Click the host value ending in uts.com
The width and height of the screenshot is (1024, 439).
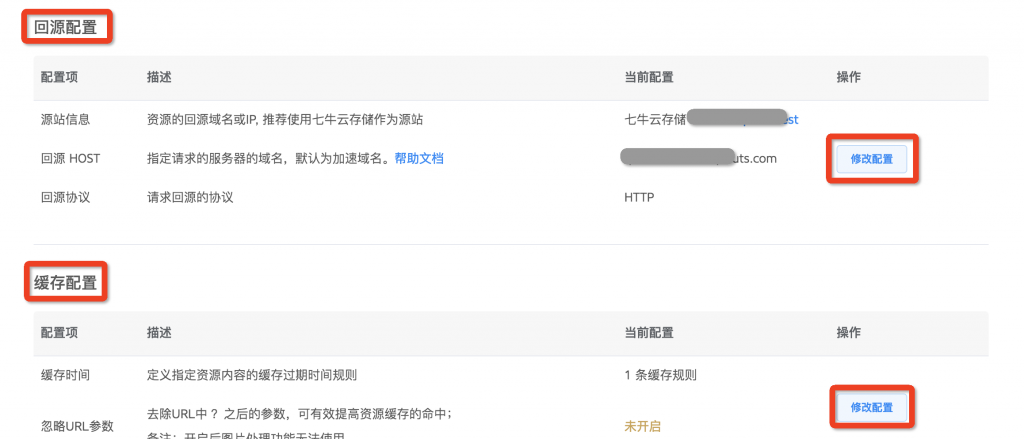pos(699,158)
